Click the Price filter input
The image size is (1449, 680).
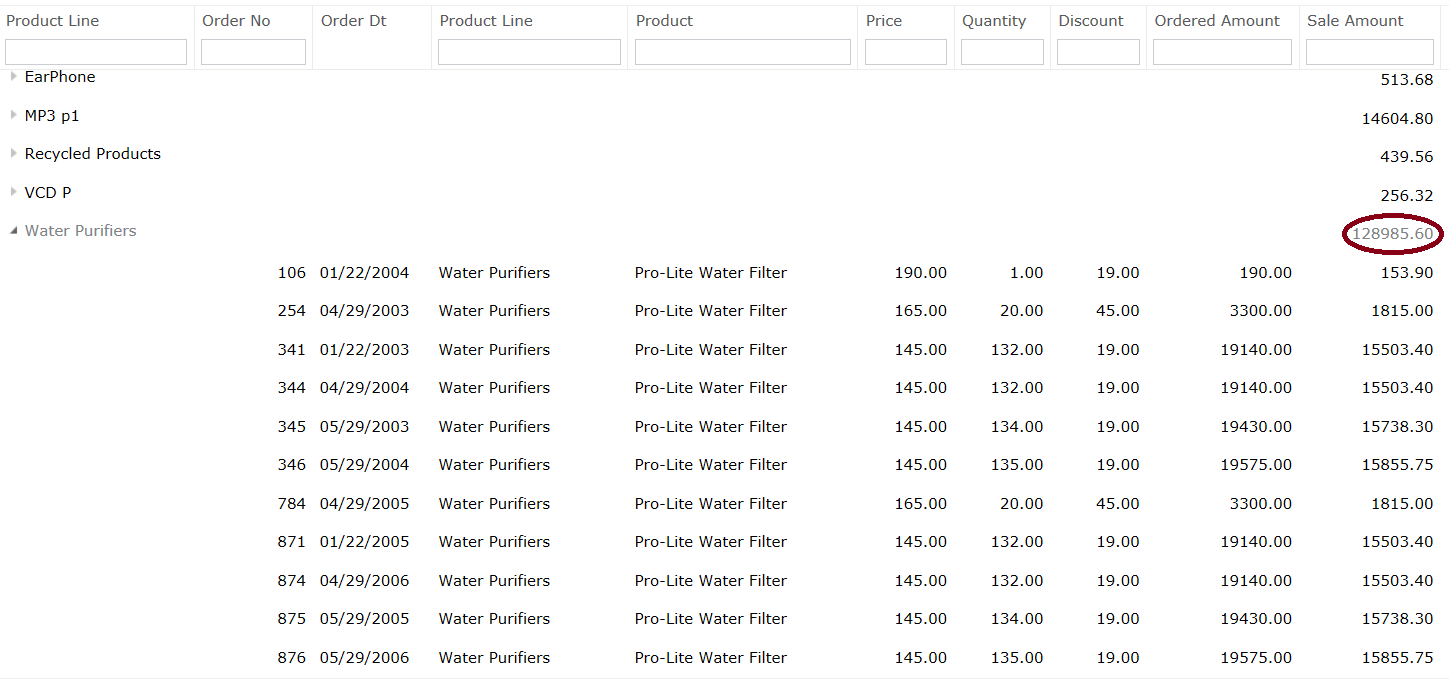point(906,52)
